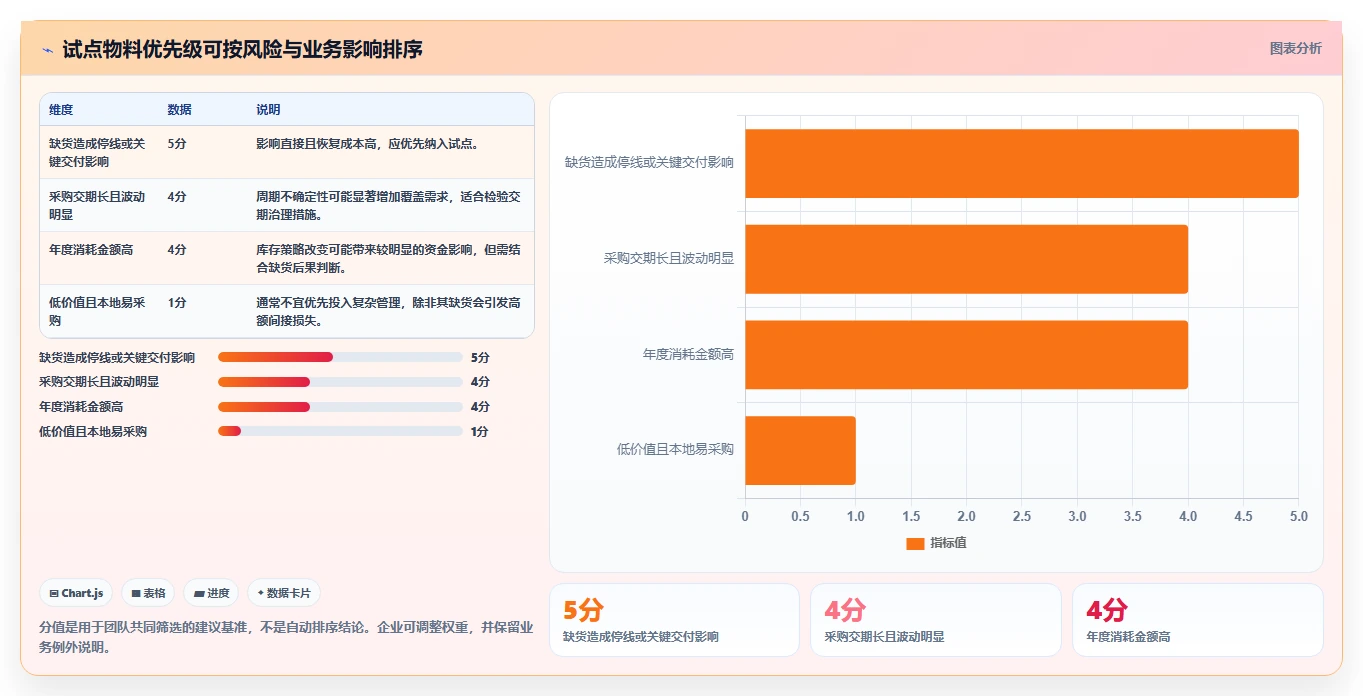Click the x-axis tick 3.0
Viewport: 1363px width, 696px height.
(1077, 517)
